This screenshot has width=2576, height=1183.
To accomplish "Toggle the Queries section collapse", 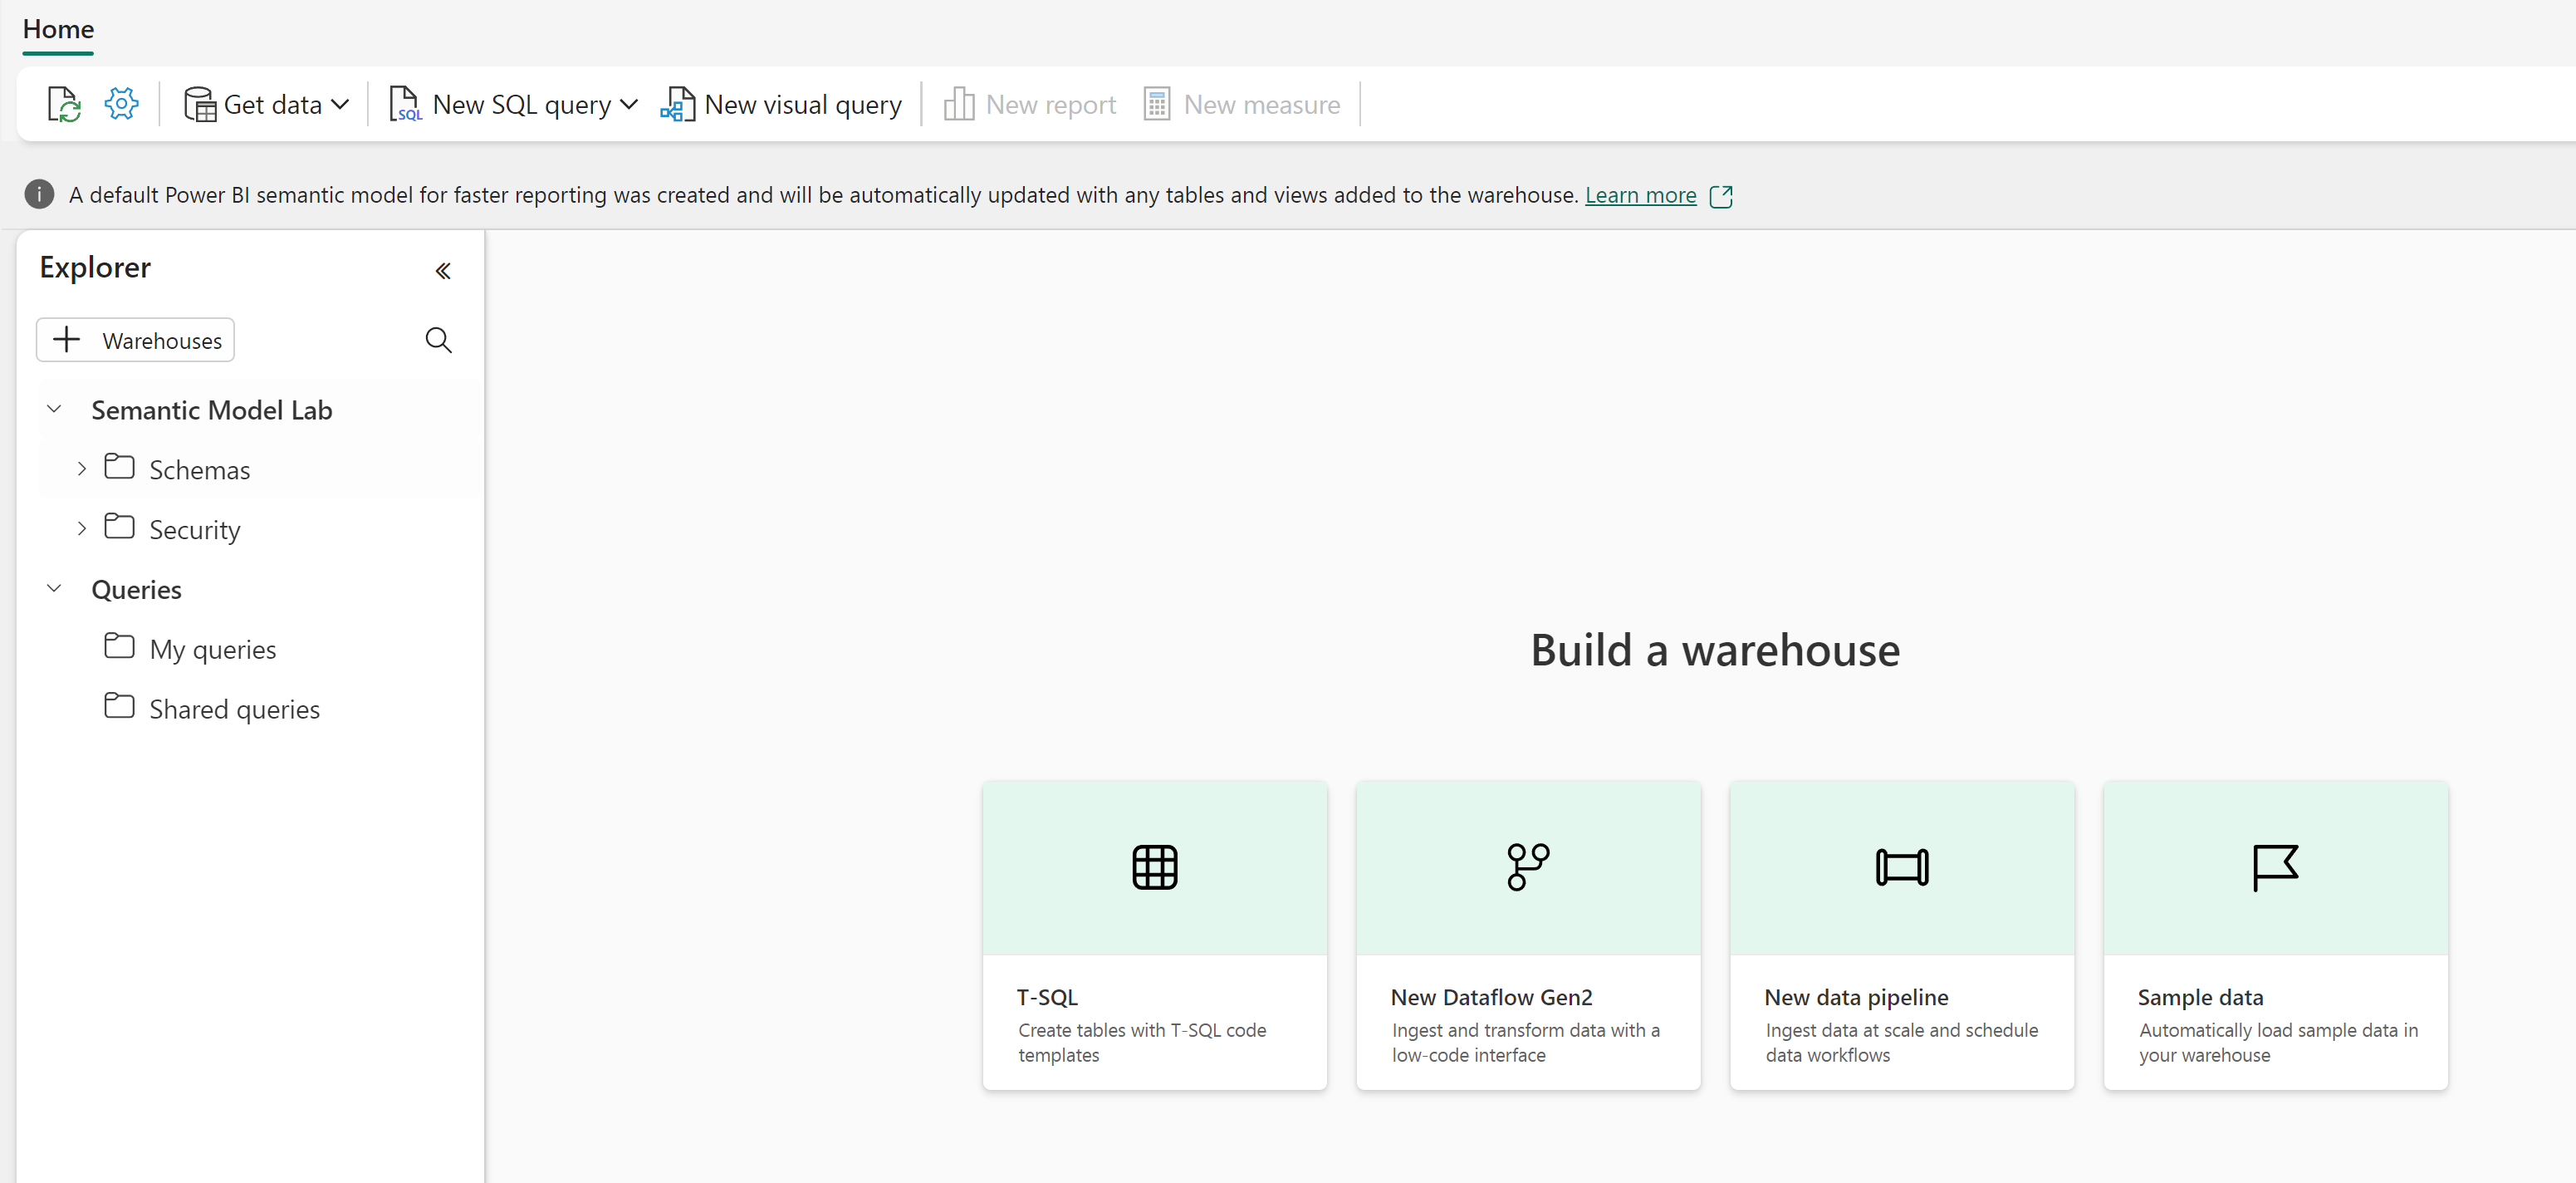I will click(54, 588).
